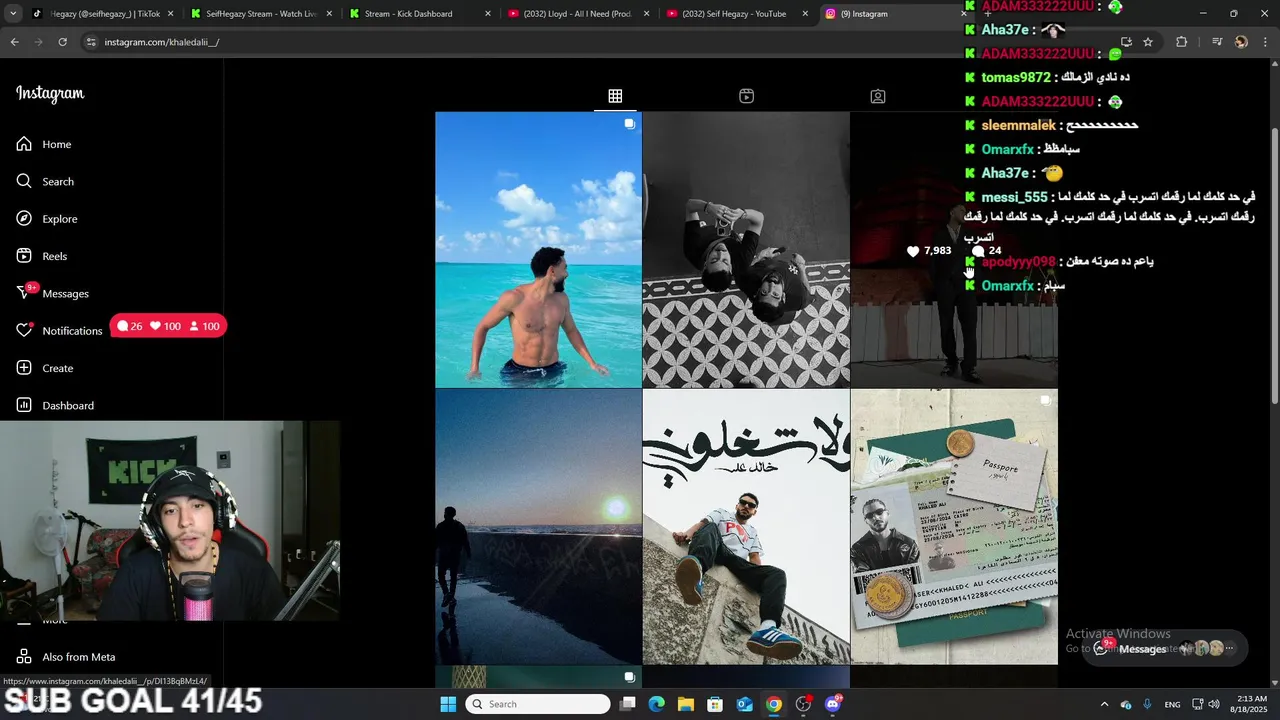Switch to the Reels profile tab
The image size is (1280, 720).
click(746, 96)
